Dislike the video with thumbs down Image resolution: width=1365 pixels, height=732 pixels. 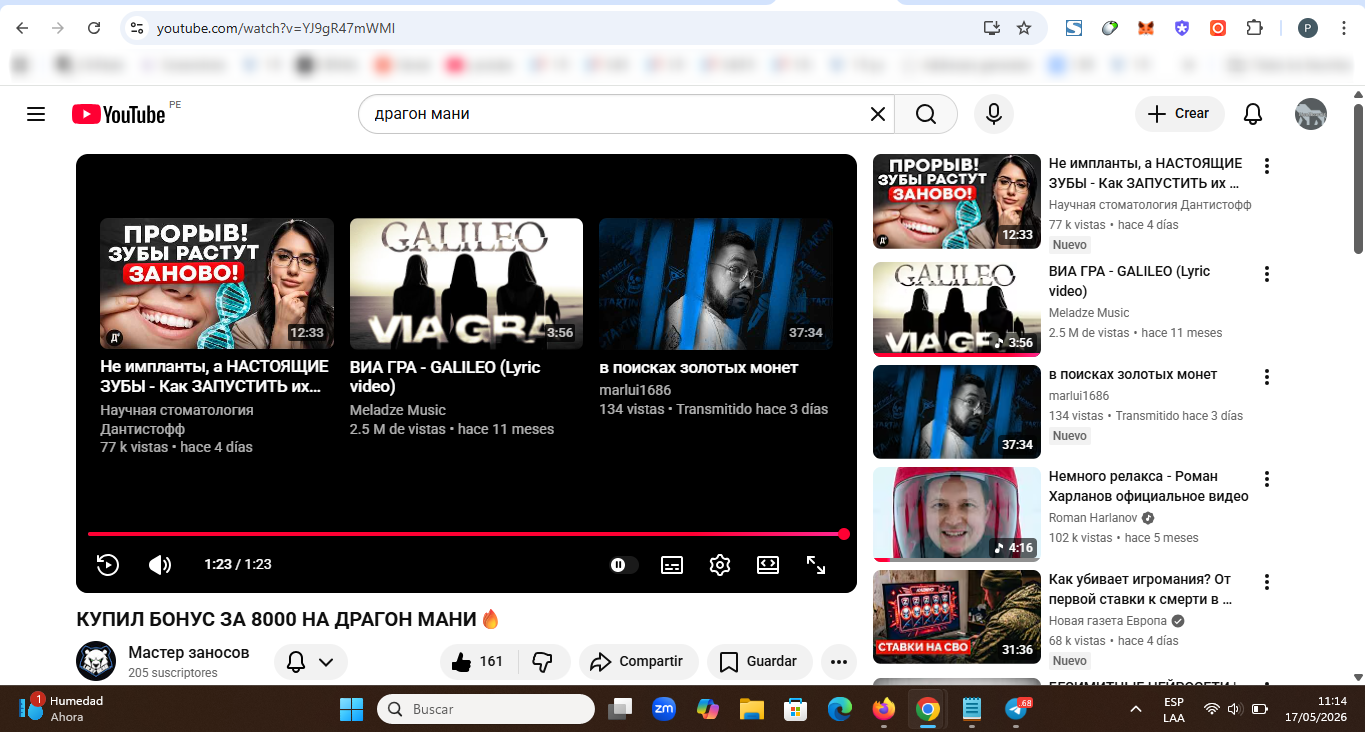click(x=544, y=662)
